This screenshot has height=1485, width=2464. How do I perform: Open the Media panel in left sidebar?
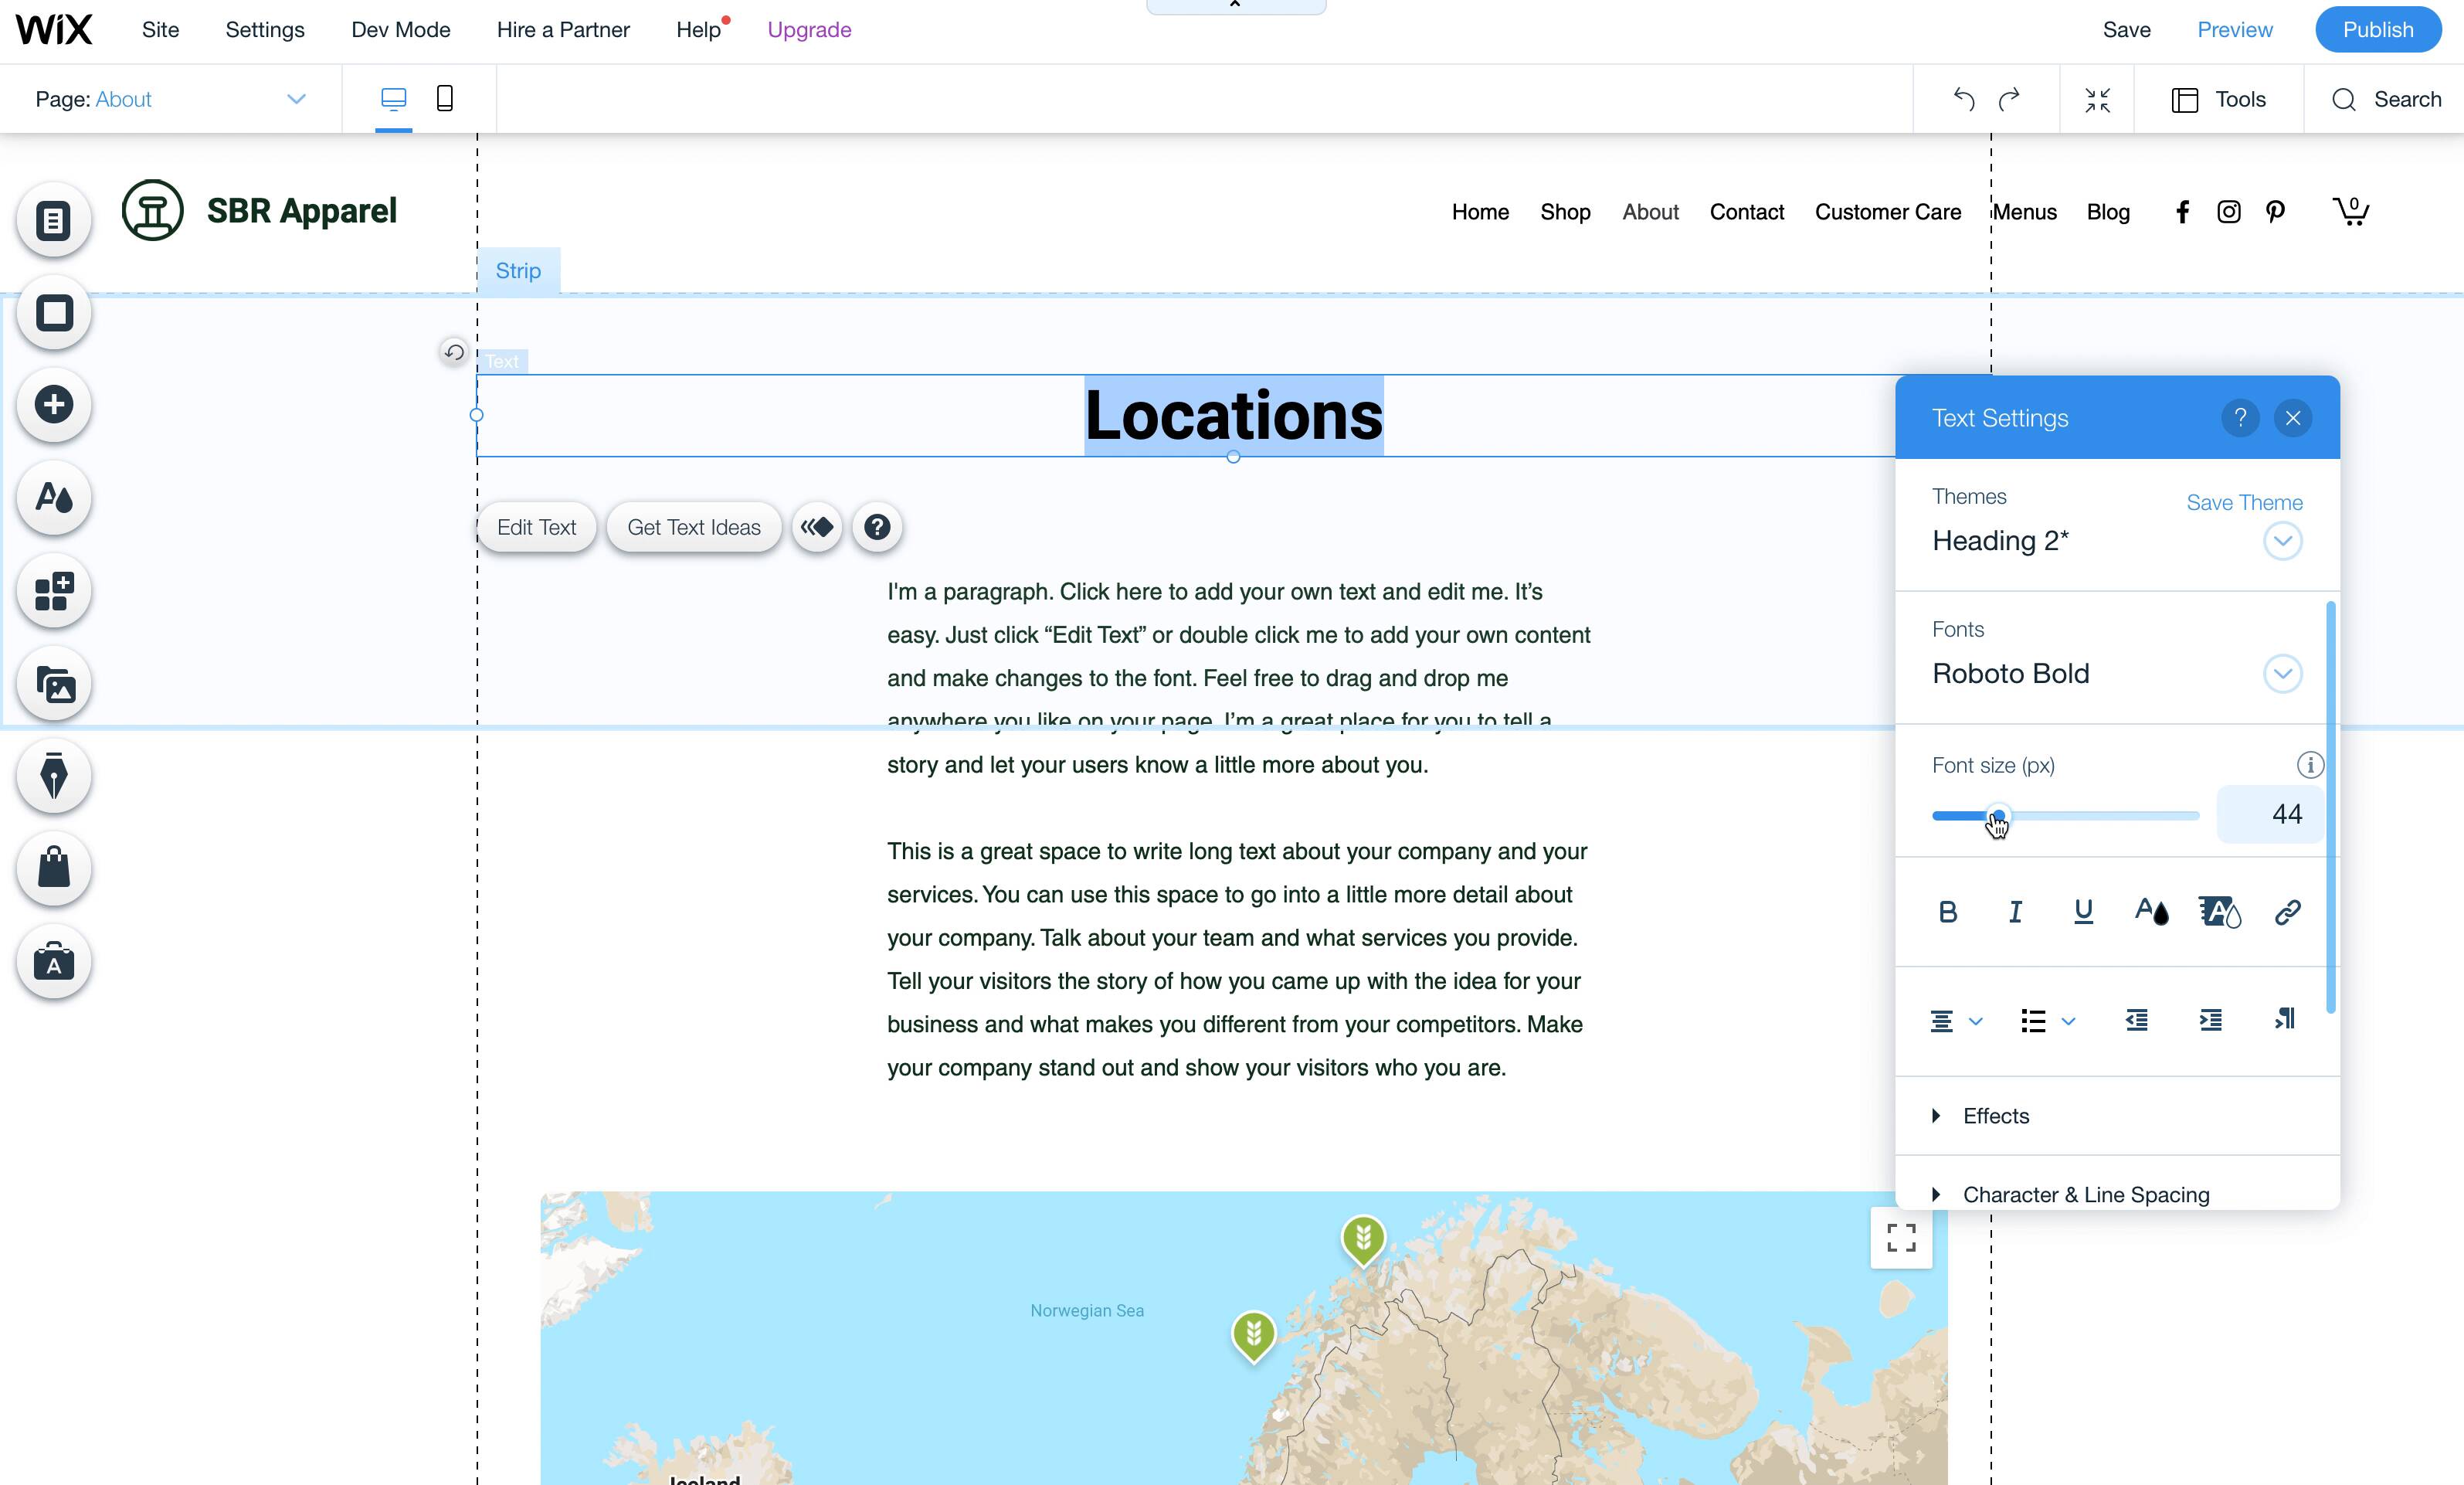[x=54, y=685]
